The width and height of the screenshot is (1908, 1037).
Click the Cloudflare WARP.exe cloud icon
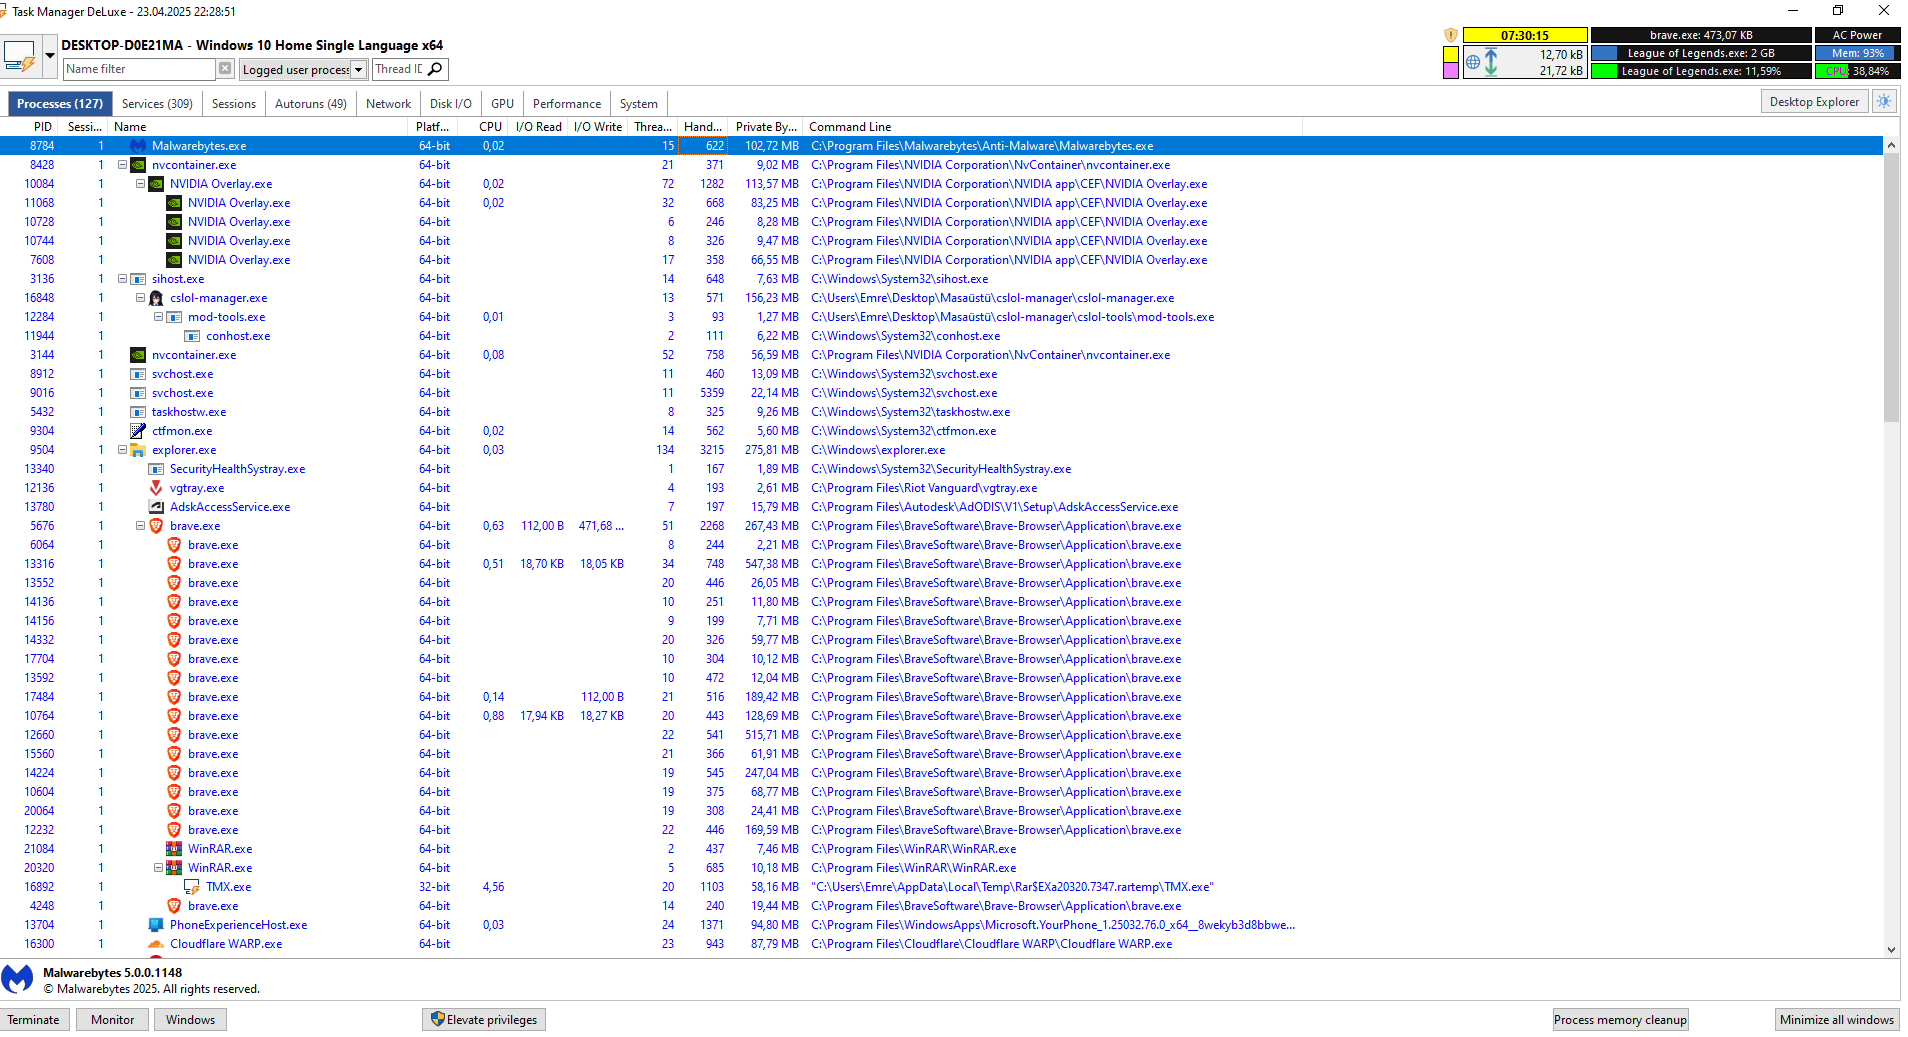pos(156,944)
